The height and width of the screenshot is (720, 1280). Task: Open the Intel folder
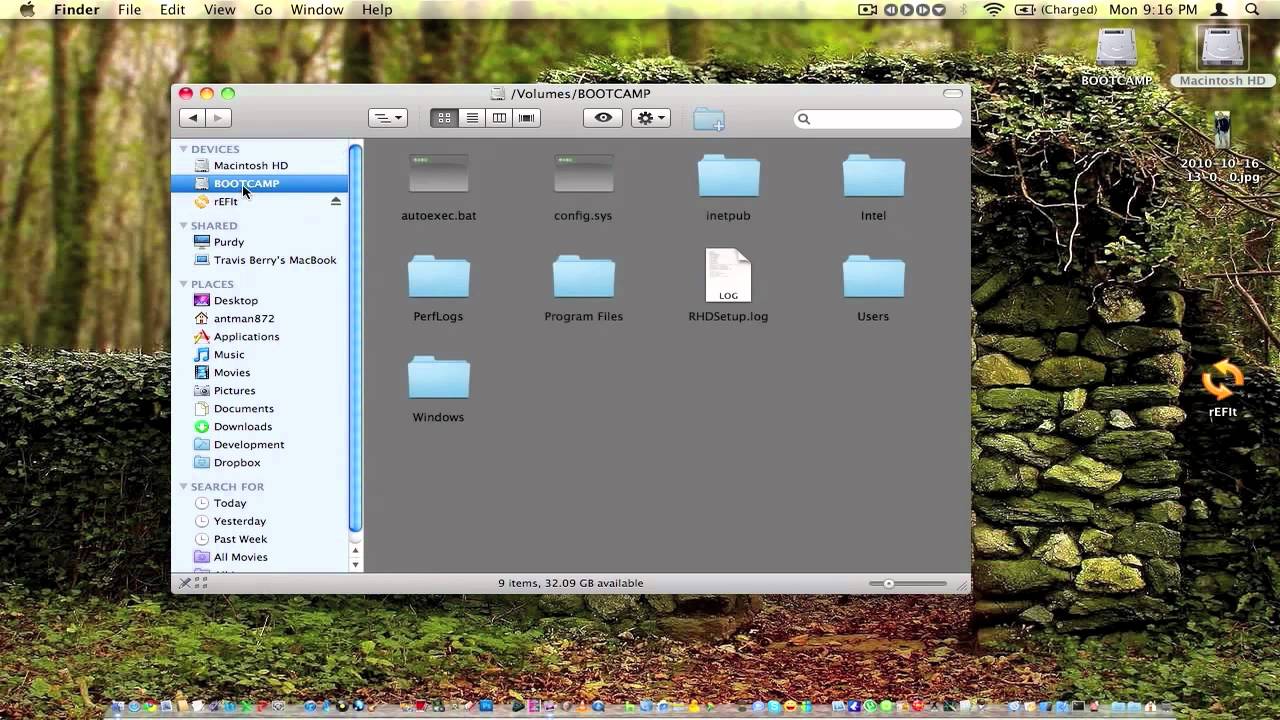(x=873, y=176)
